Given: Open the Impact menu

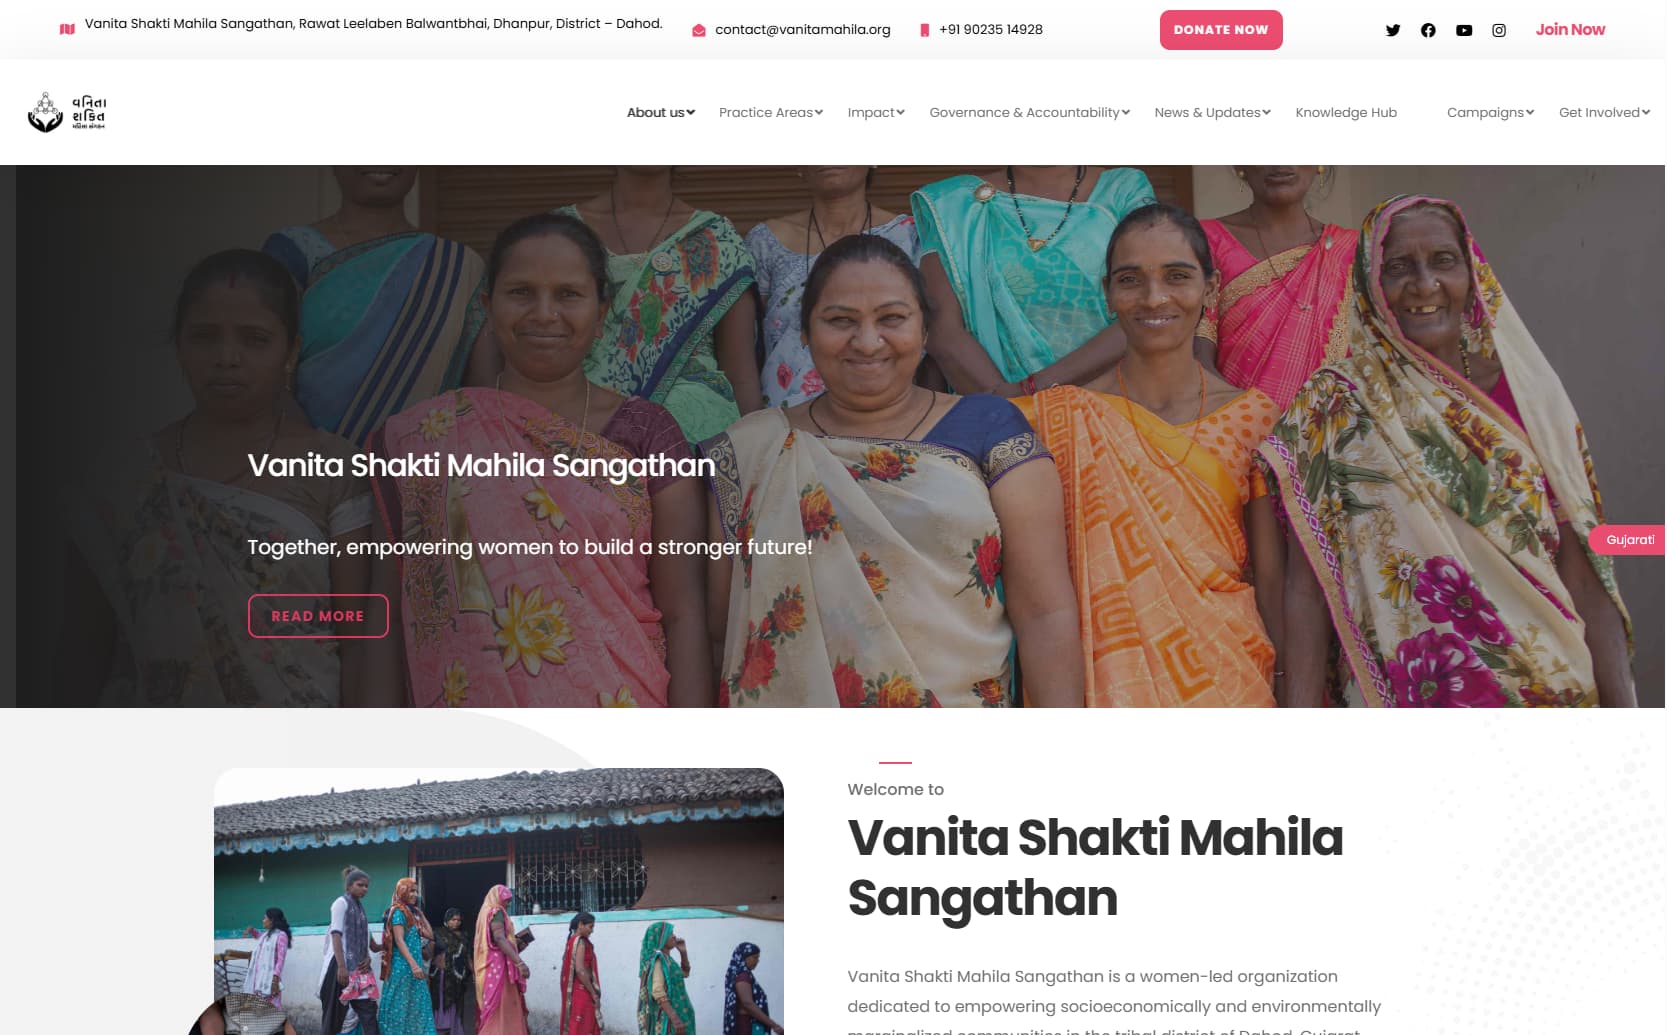Looking at the screenshot, I should pos(875,112).
